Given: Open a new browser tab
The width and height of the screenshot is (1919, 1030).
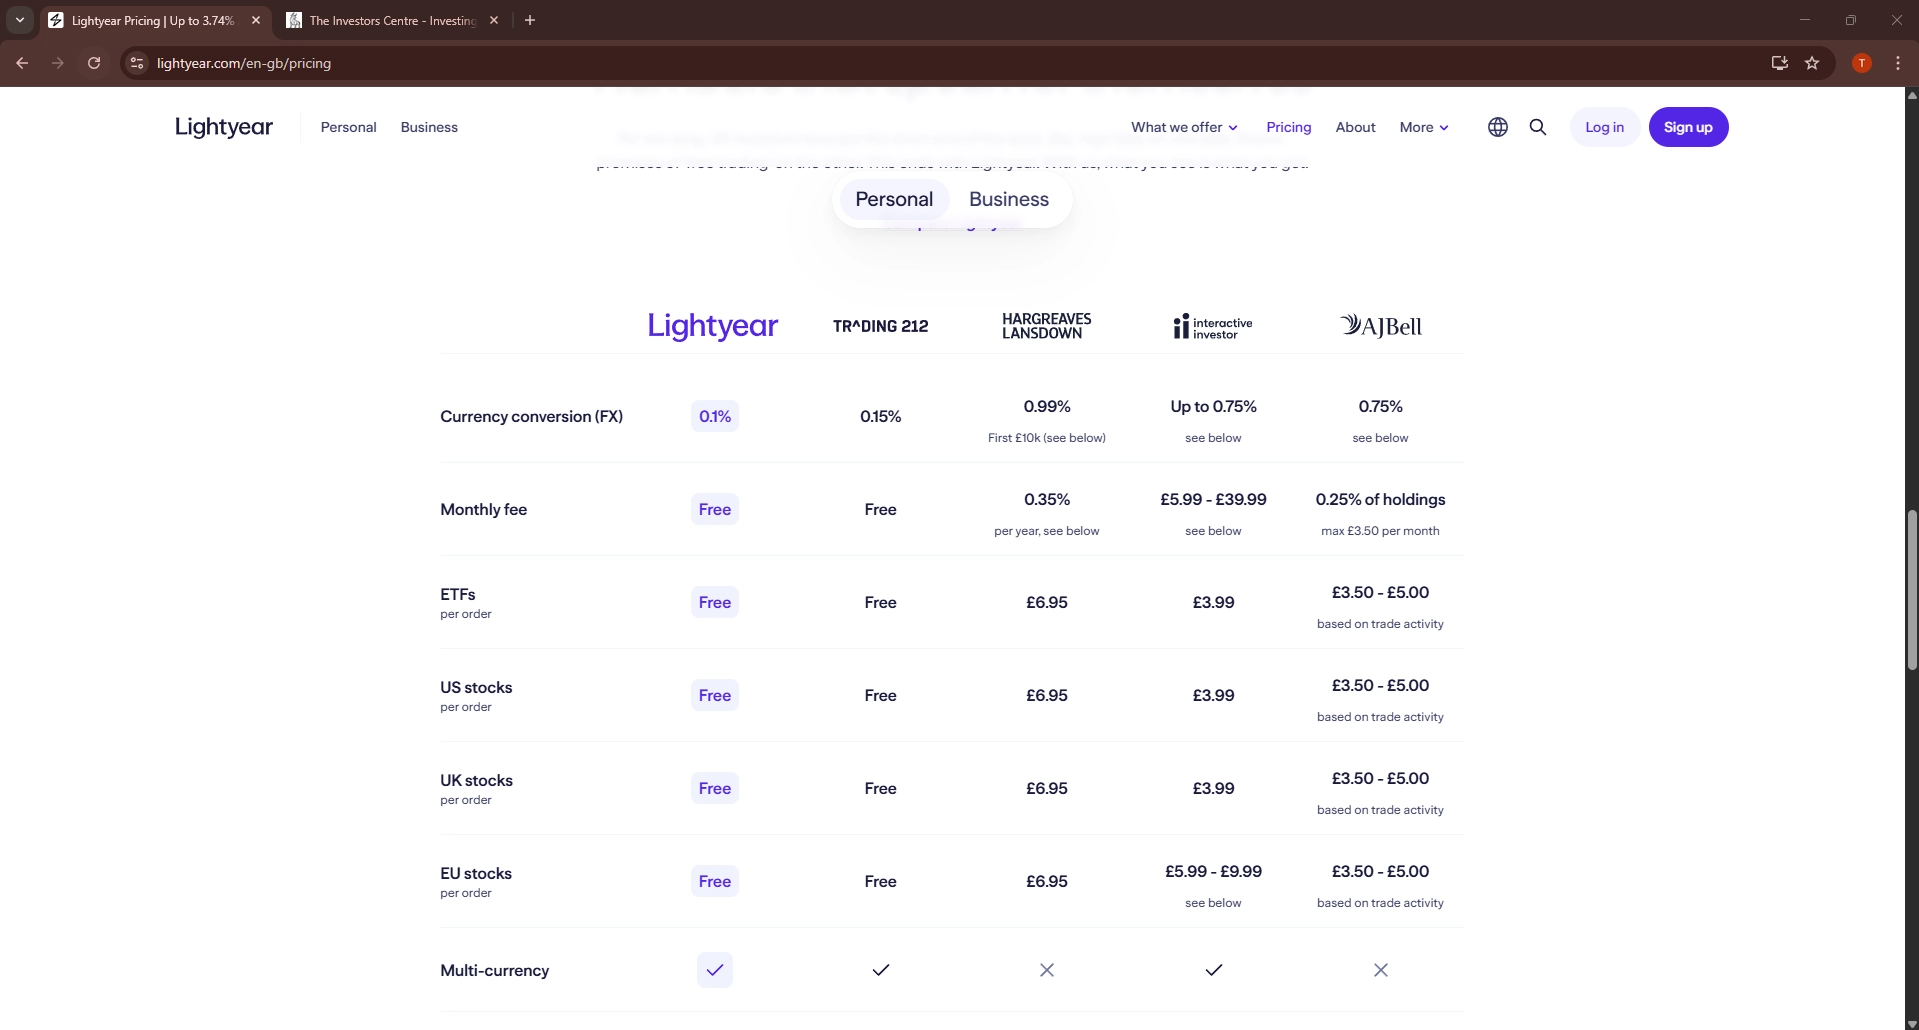Looking at the screenshot, I should 530,20.
